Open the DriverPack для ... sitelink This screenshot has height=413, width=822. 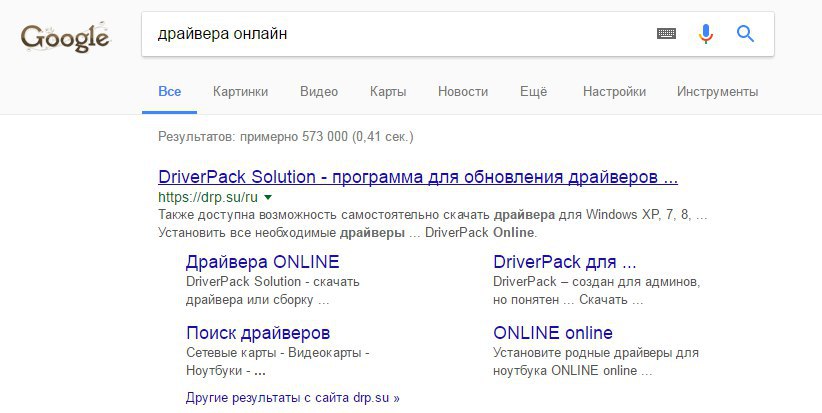565,262
